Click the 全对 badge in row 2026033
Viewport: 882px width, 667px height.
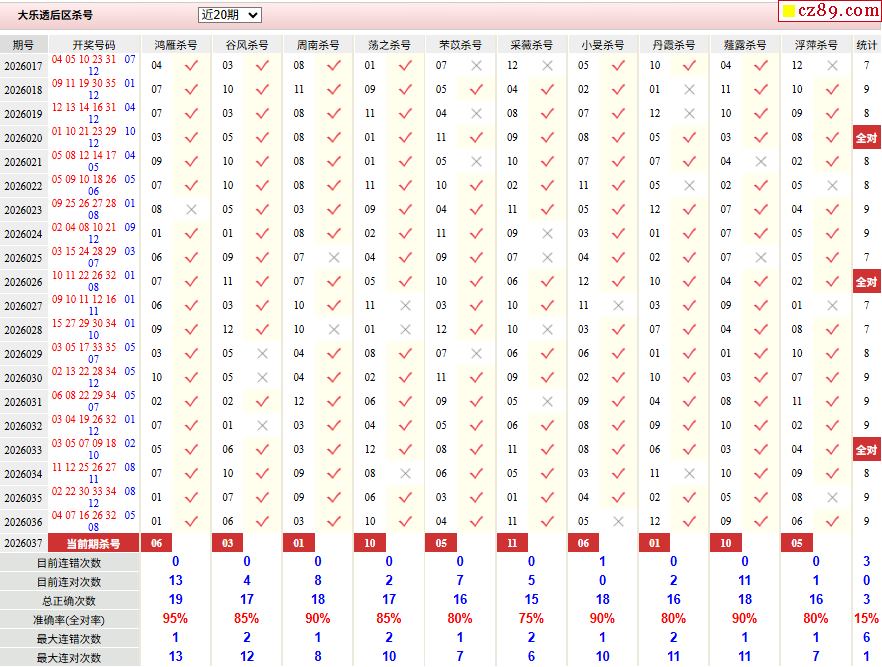[x=866, y=450]
